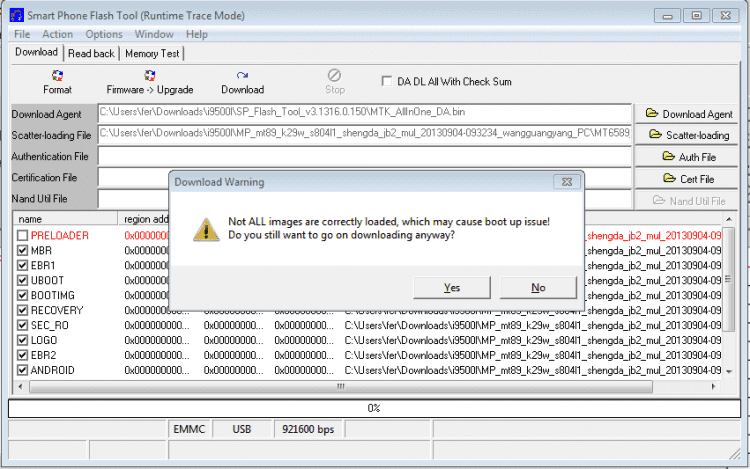Image resolution: width=750 pixels, height=469 pixels.
Task: Click the Download arrow toolbar icon
Action: point(242,75)
